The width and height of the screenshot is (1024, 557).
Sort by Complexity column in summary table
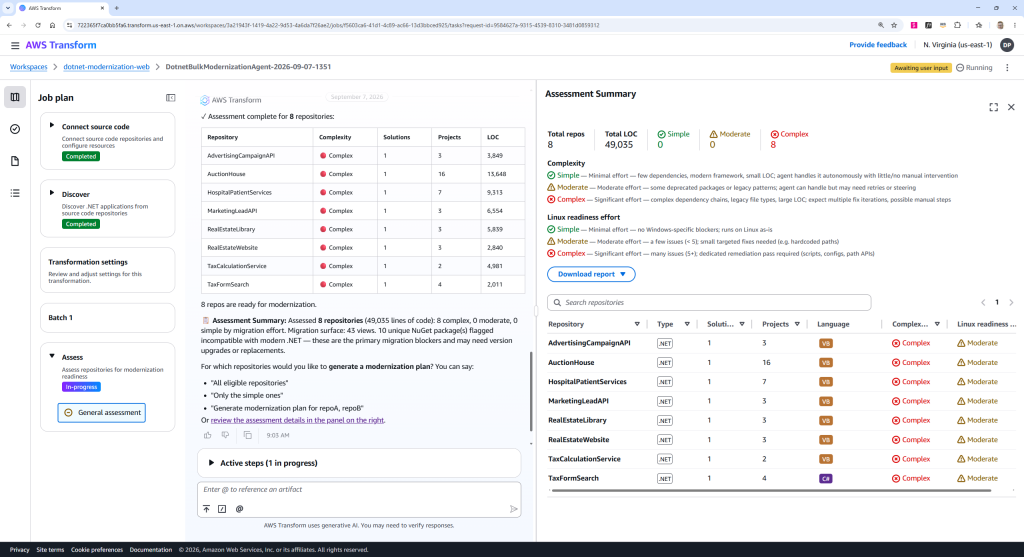[x=937, y=324]
